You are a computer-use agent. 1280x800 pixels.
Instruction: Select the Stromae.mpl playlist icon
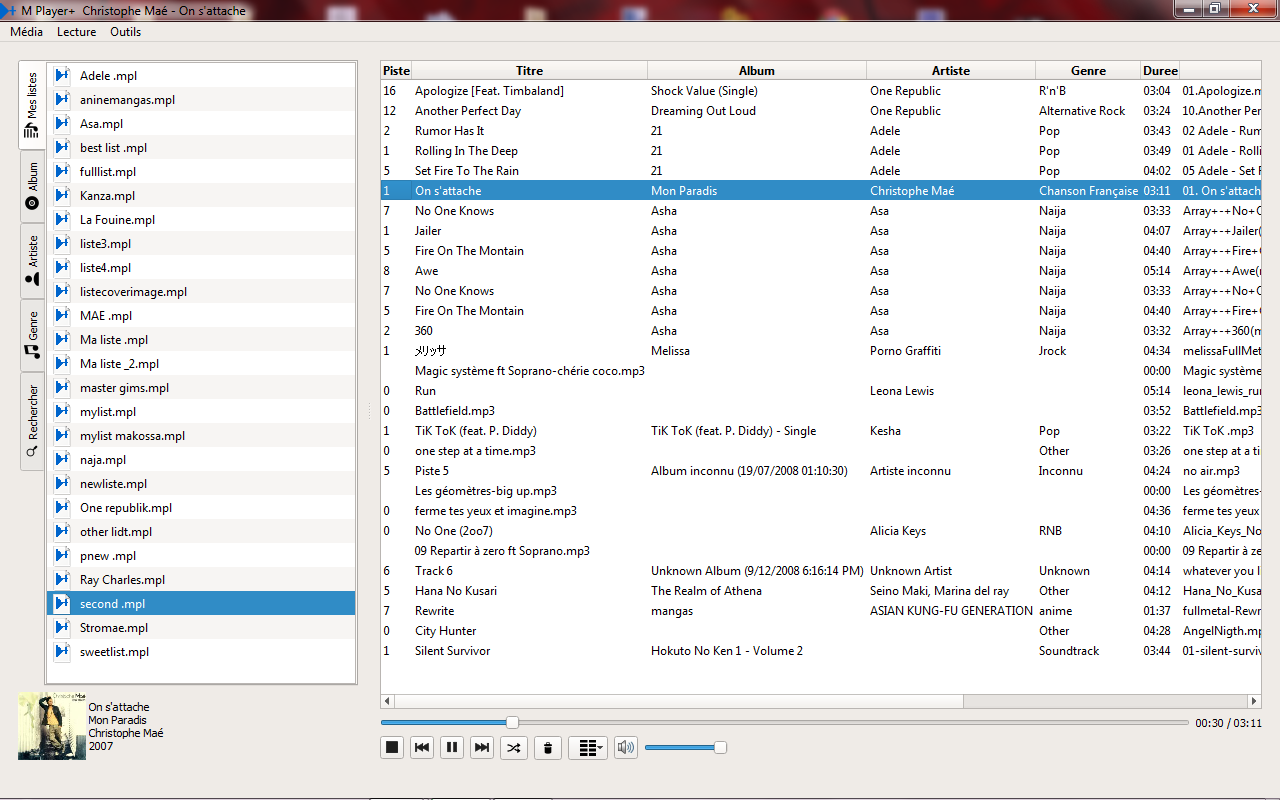coord(62,628)
